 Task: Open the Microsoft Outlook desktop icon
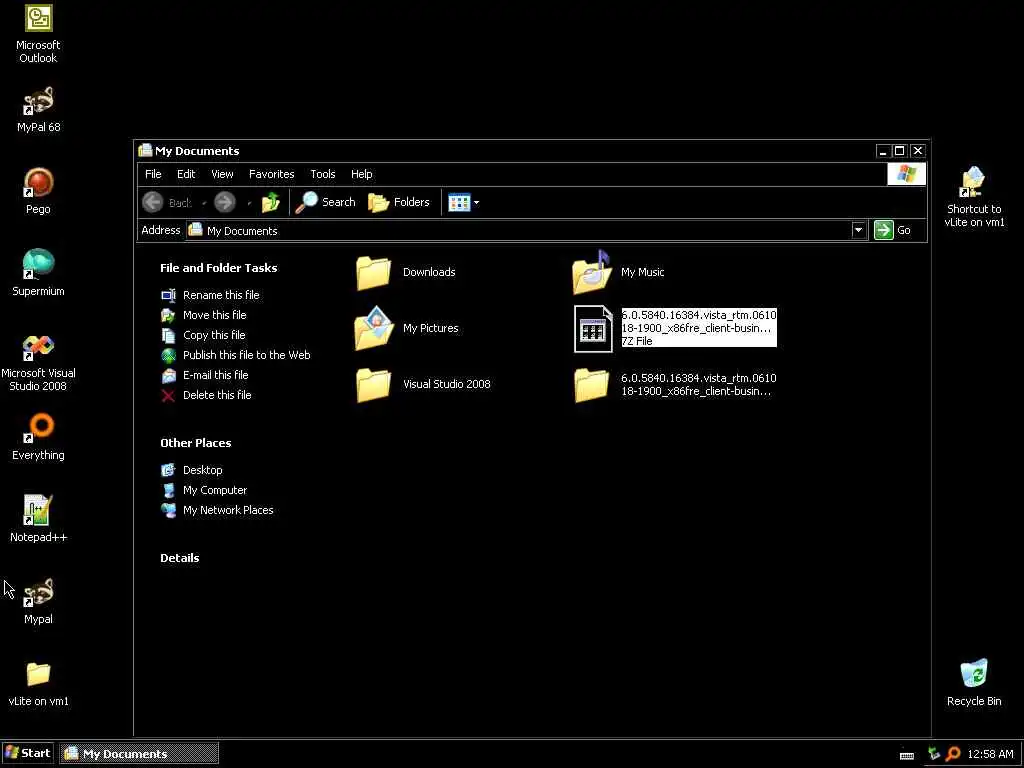coord(38,34)
